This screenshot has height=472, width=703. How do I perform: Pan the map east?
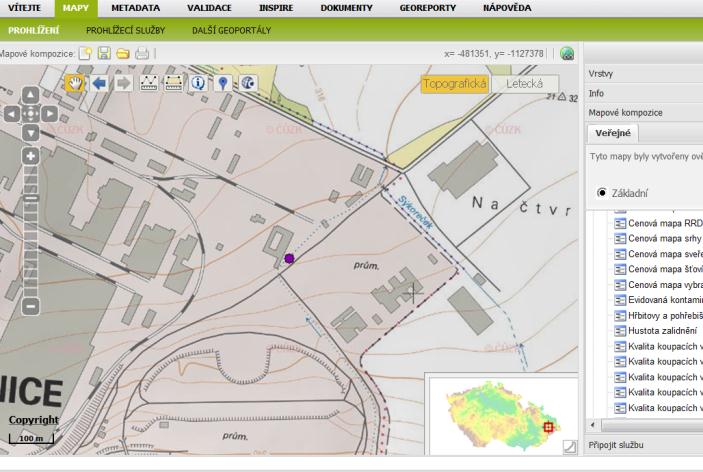pyautogui.click(x=50, y=114)
